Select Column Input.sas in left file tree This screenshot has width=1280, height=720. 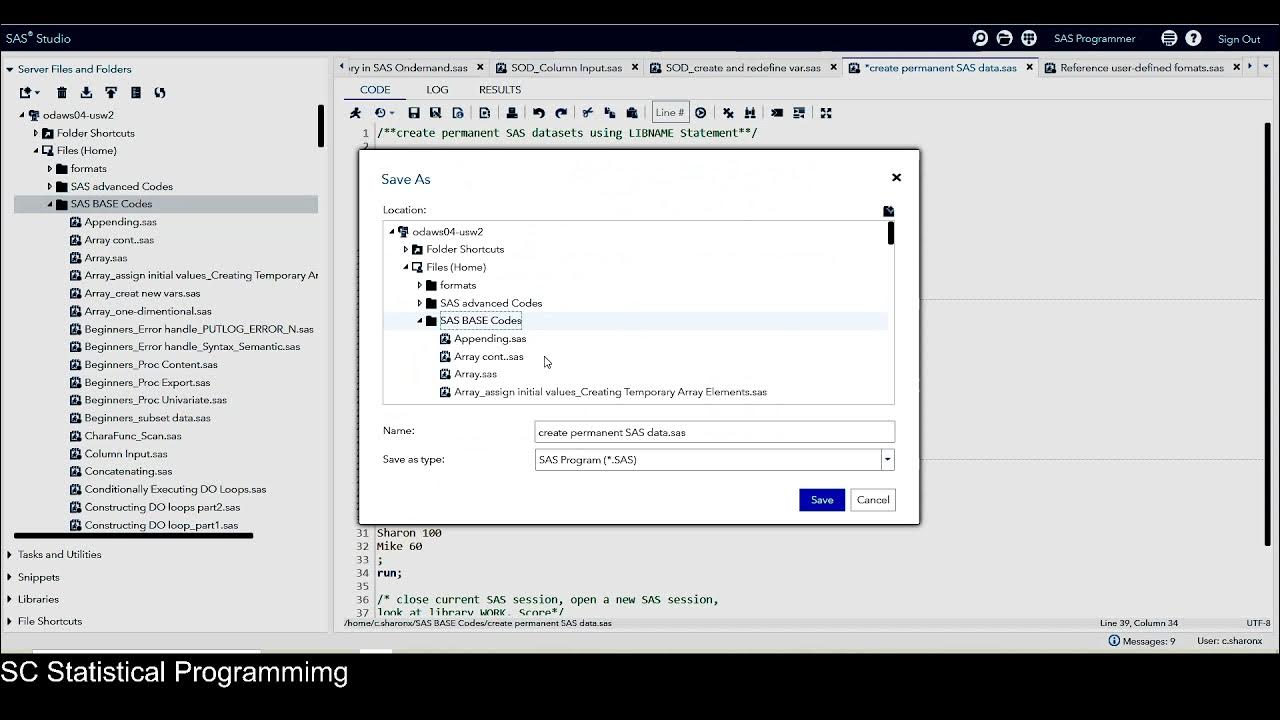point(125,454)
